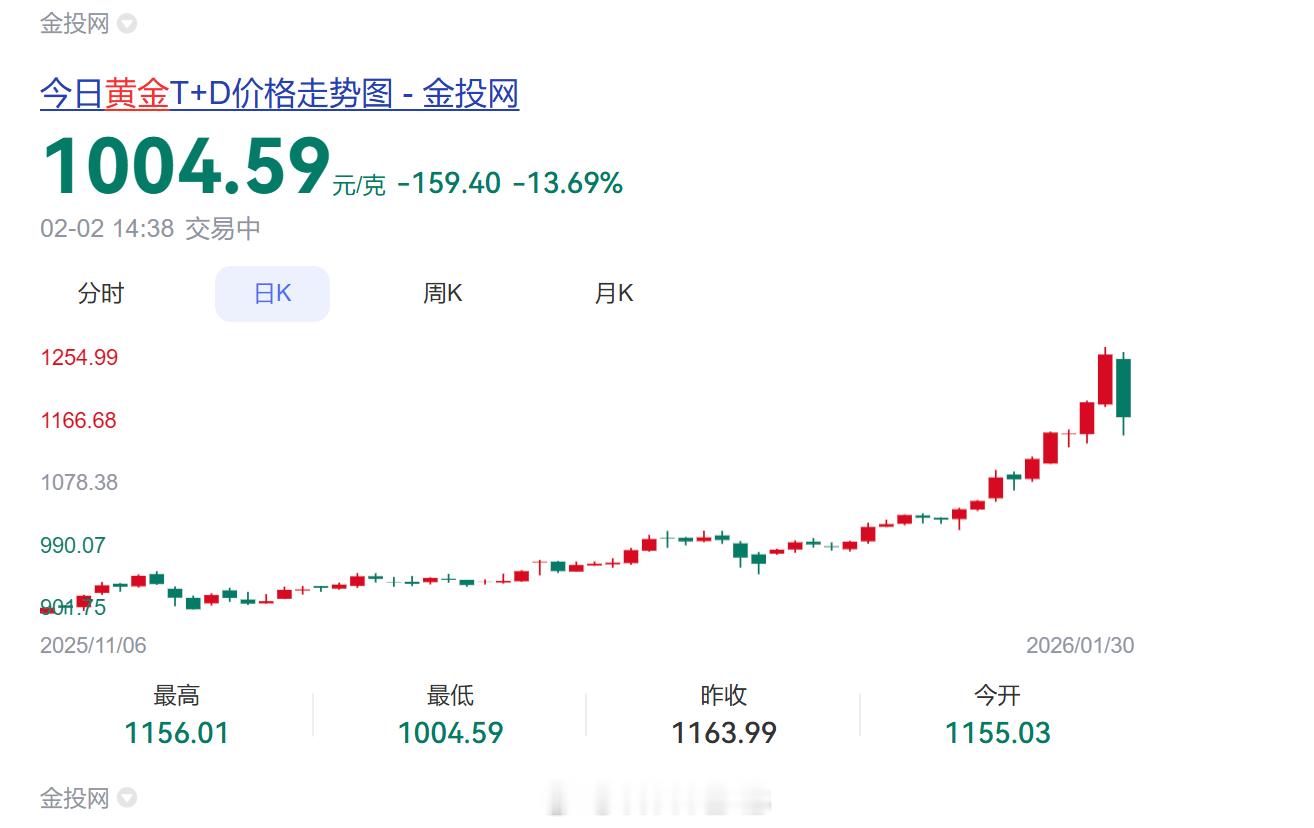Click the highest price value 1156.01

pyautogui.click(x=176, y=733)
